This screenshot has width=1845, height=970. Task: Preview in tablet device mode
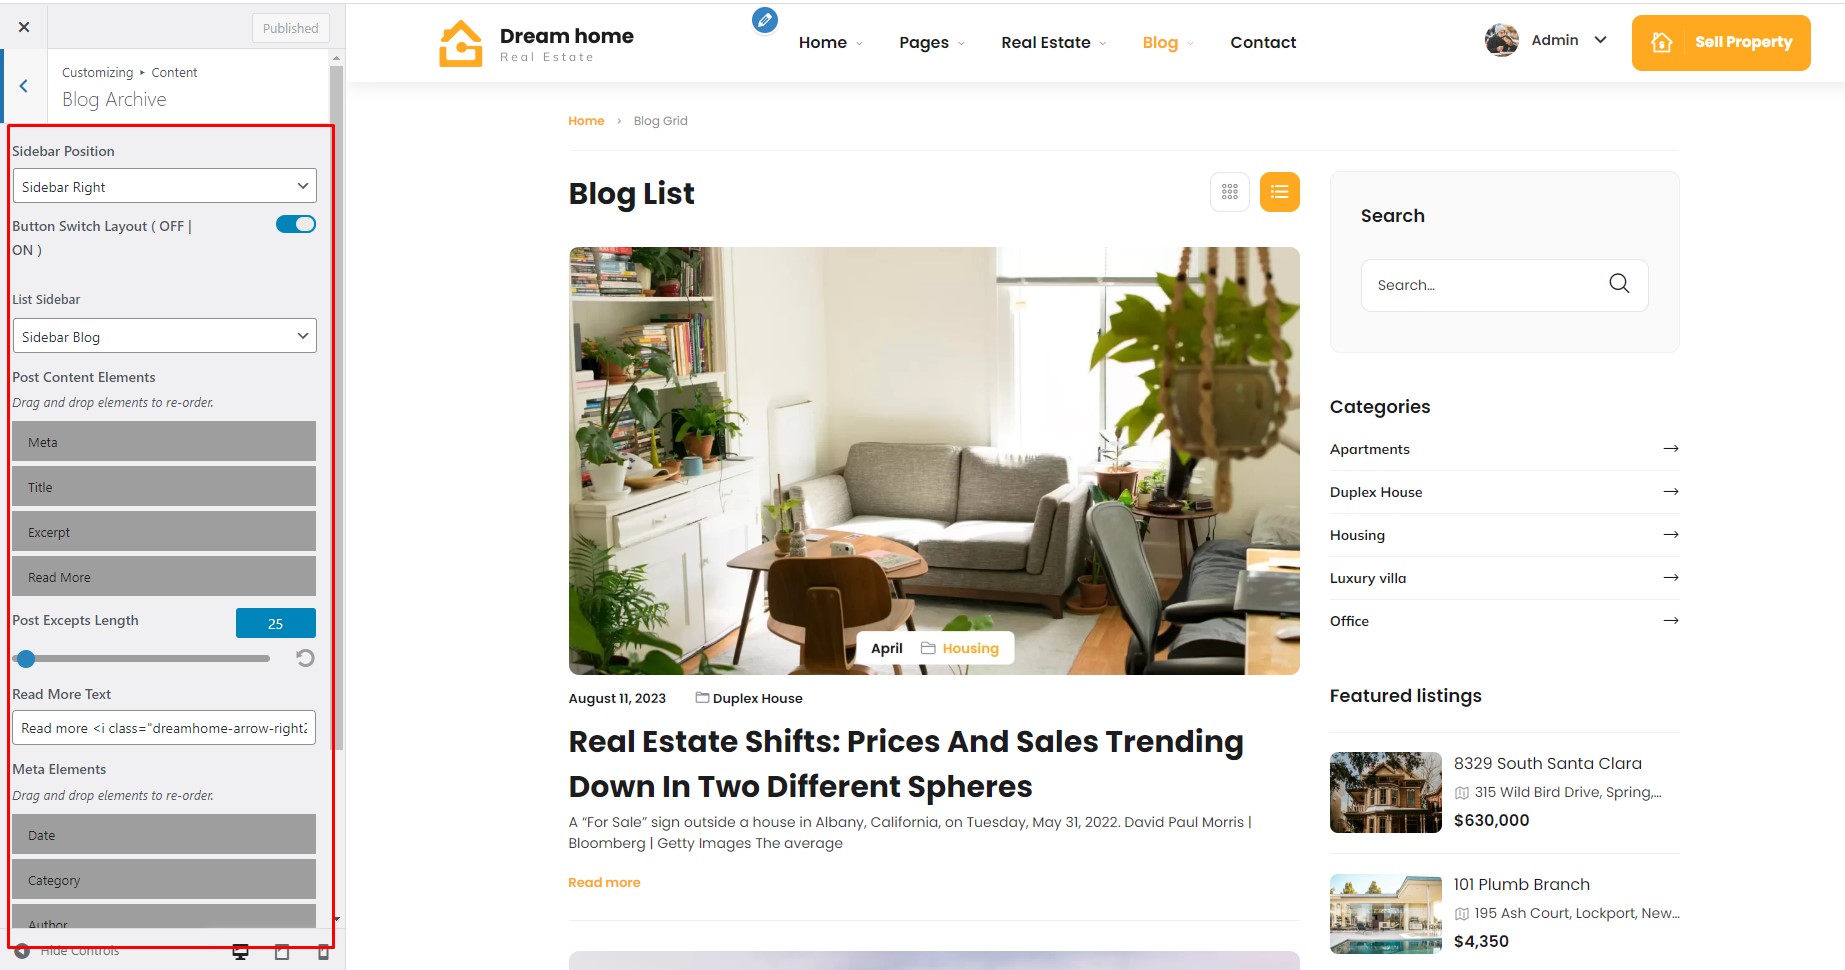282,952
